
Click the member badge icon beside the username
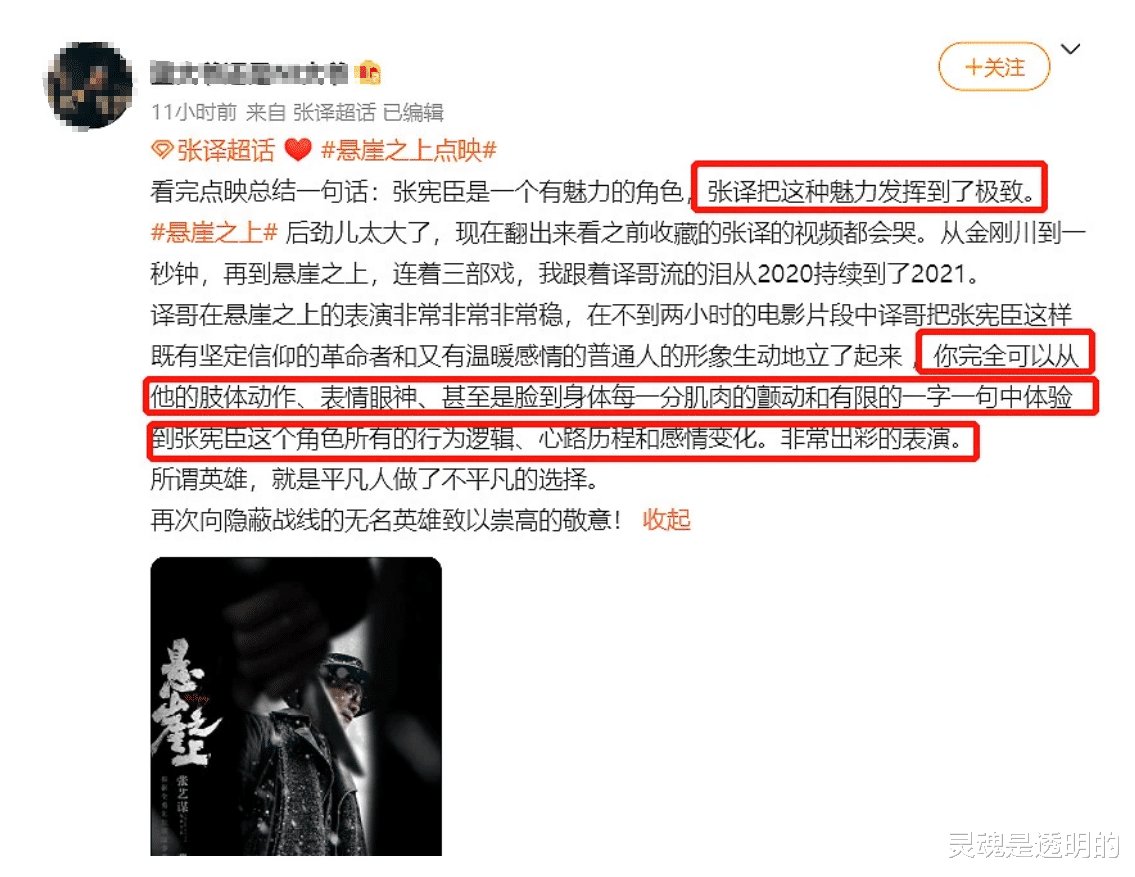click(368, 73)
